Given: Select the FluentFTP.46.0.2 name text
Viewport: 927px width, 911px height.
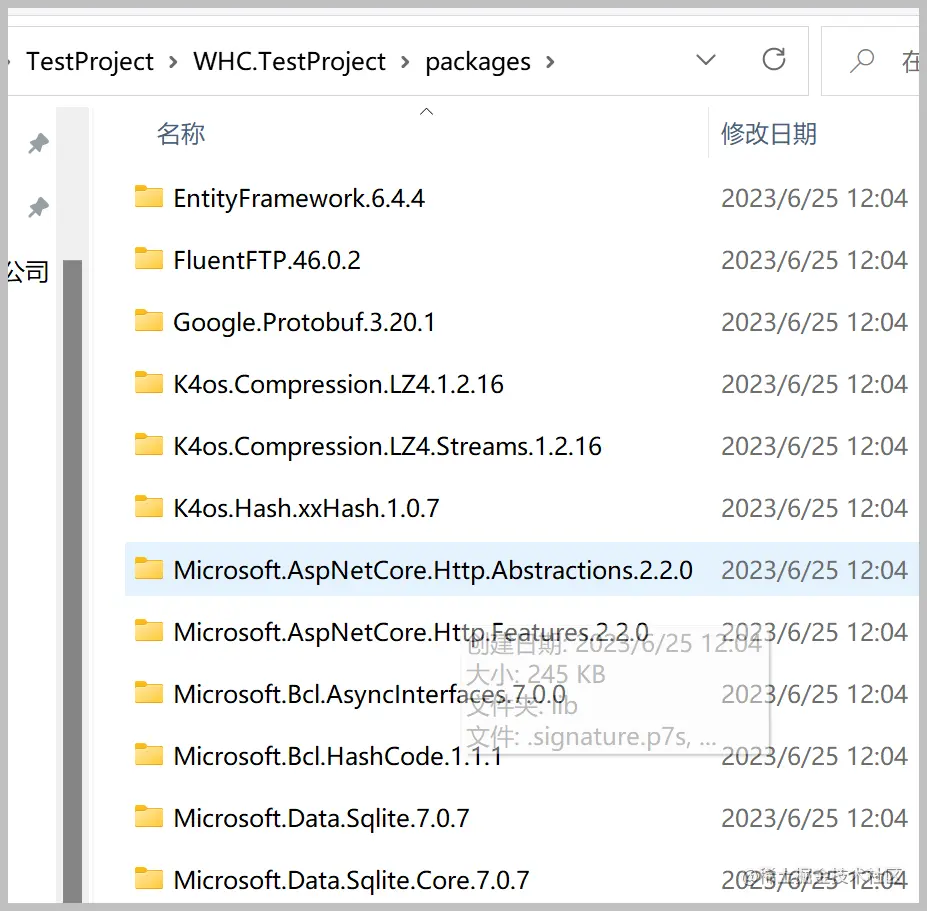Looking at the screenshot, I should (267, 261).
